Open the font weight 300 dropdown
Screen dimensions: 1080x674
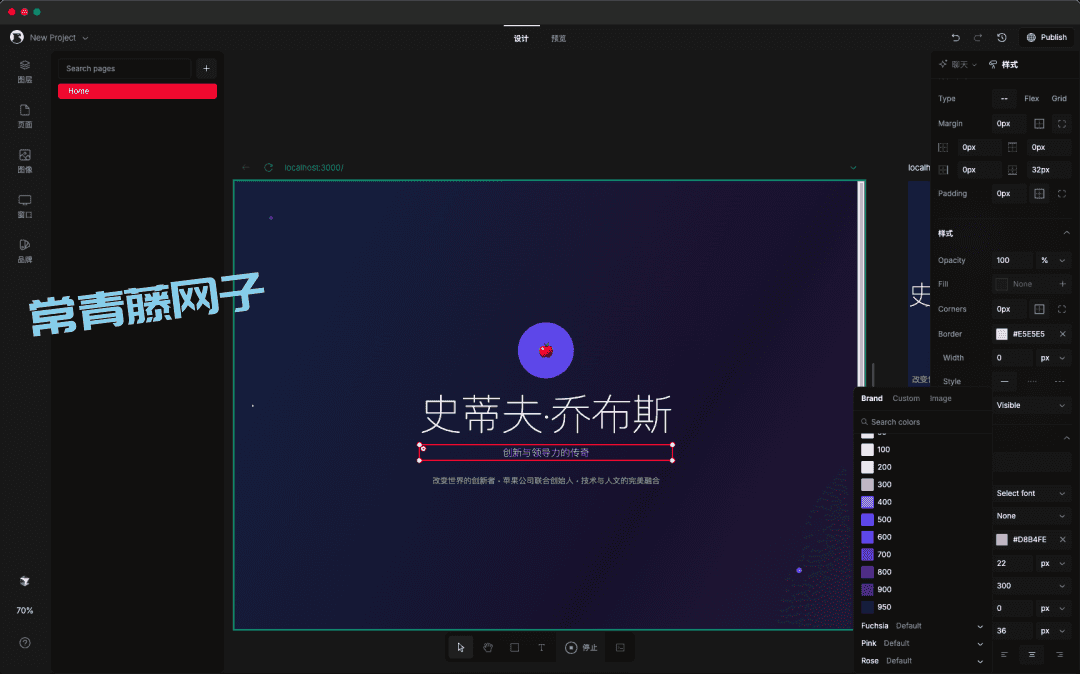[1031, 586]
